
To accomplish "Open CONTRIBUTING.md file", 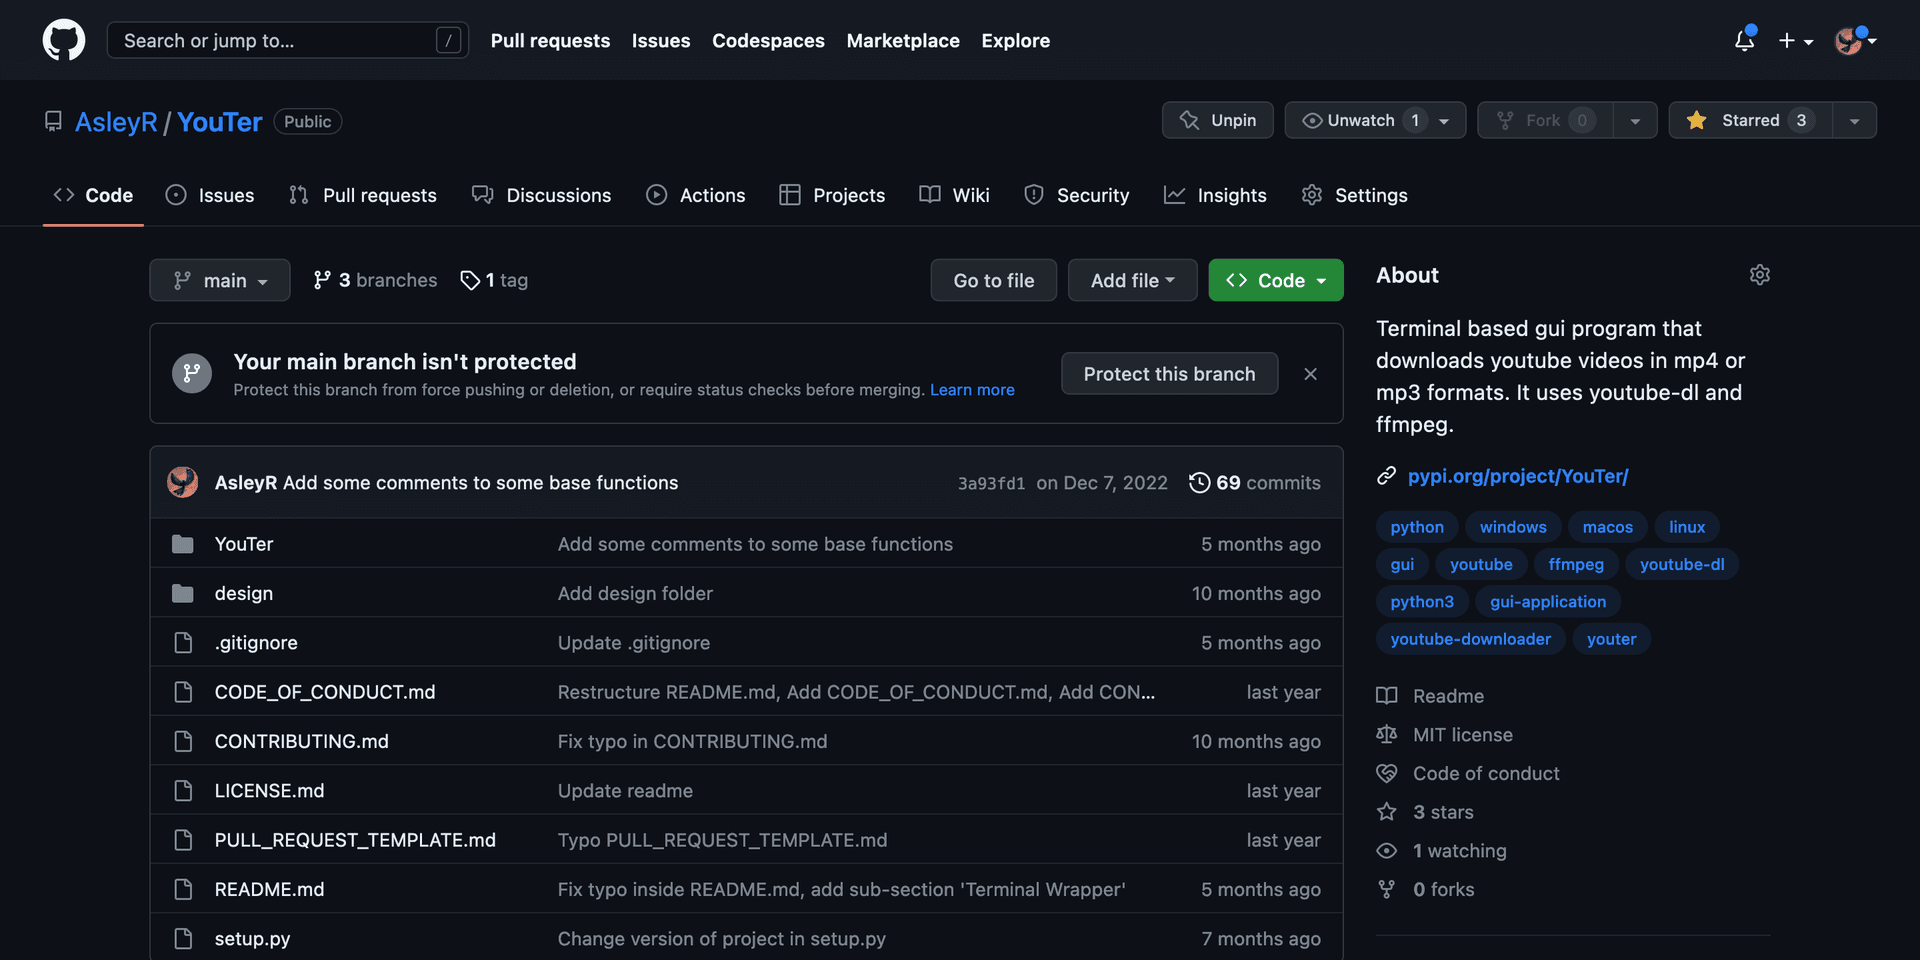I will [x=302, y=741].
